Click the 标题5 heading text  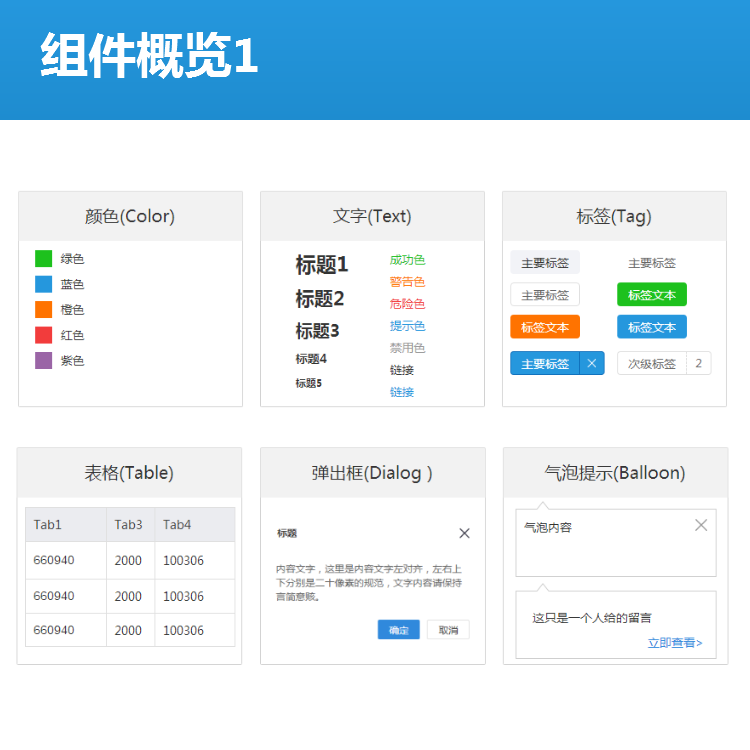[309, 383]
